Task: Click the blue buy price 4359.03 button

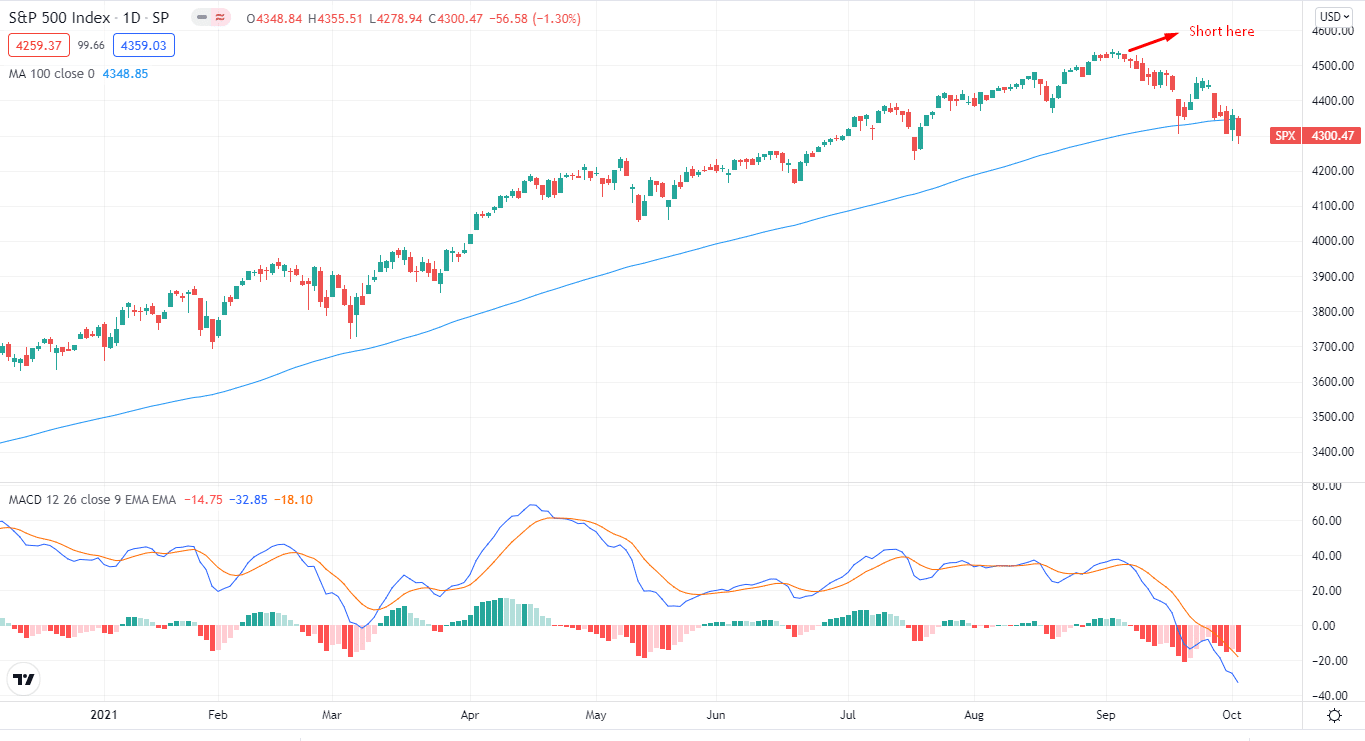Action: click(x=144, y=45)
